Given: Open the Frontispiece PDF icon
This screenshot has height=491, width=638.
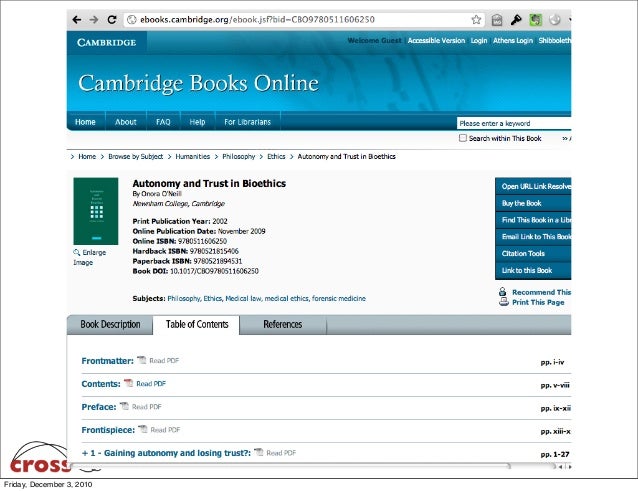Looking at the screenshot, I should (x=143, y=429).
